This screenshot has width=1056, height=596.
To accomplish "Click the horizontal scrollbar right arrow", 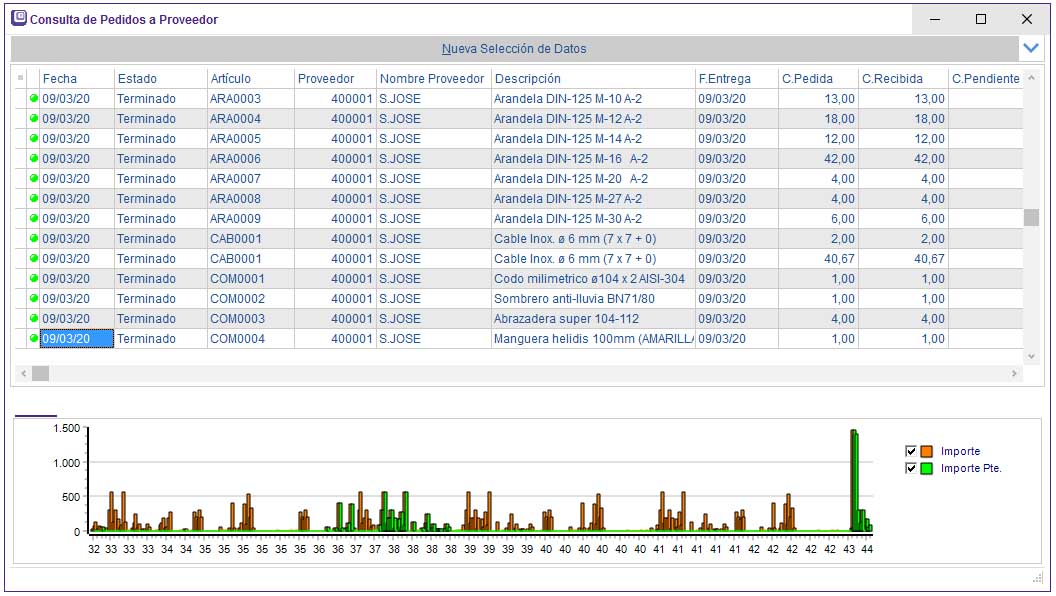I will pyautogui.click(x=1014, y=374).
